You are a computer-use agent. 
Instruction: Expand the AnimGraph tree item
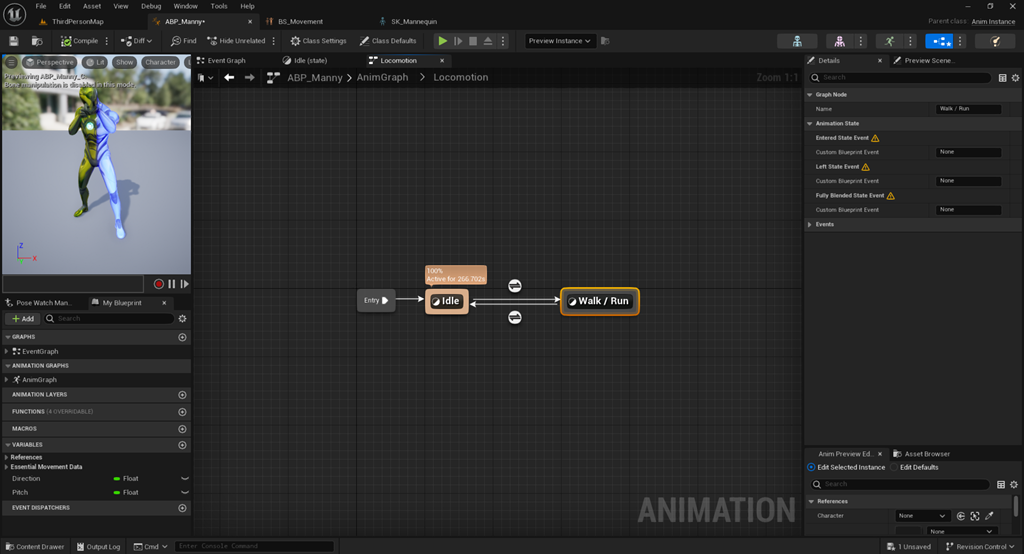[x=7, y=380]
